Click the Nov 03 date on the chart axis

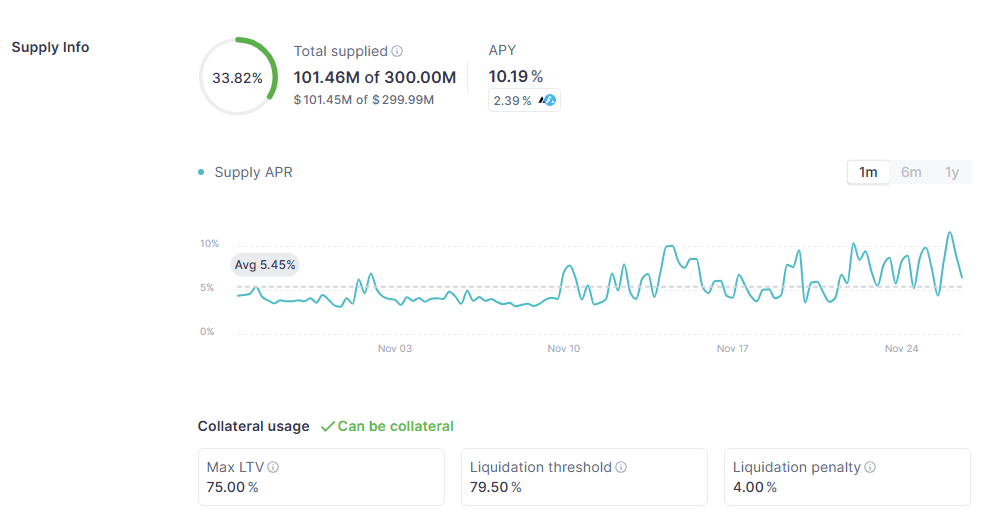pyautogui.click(x=394, y=348)
